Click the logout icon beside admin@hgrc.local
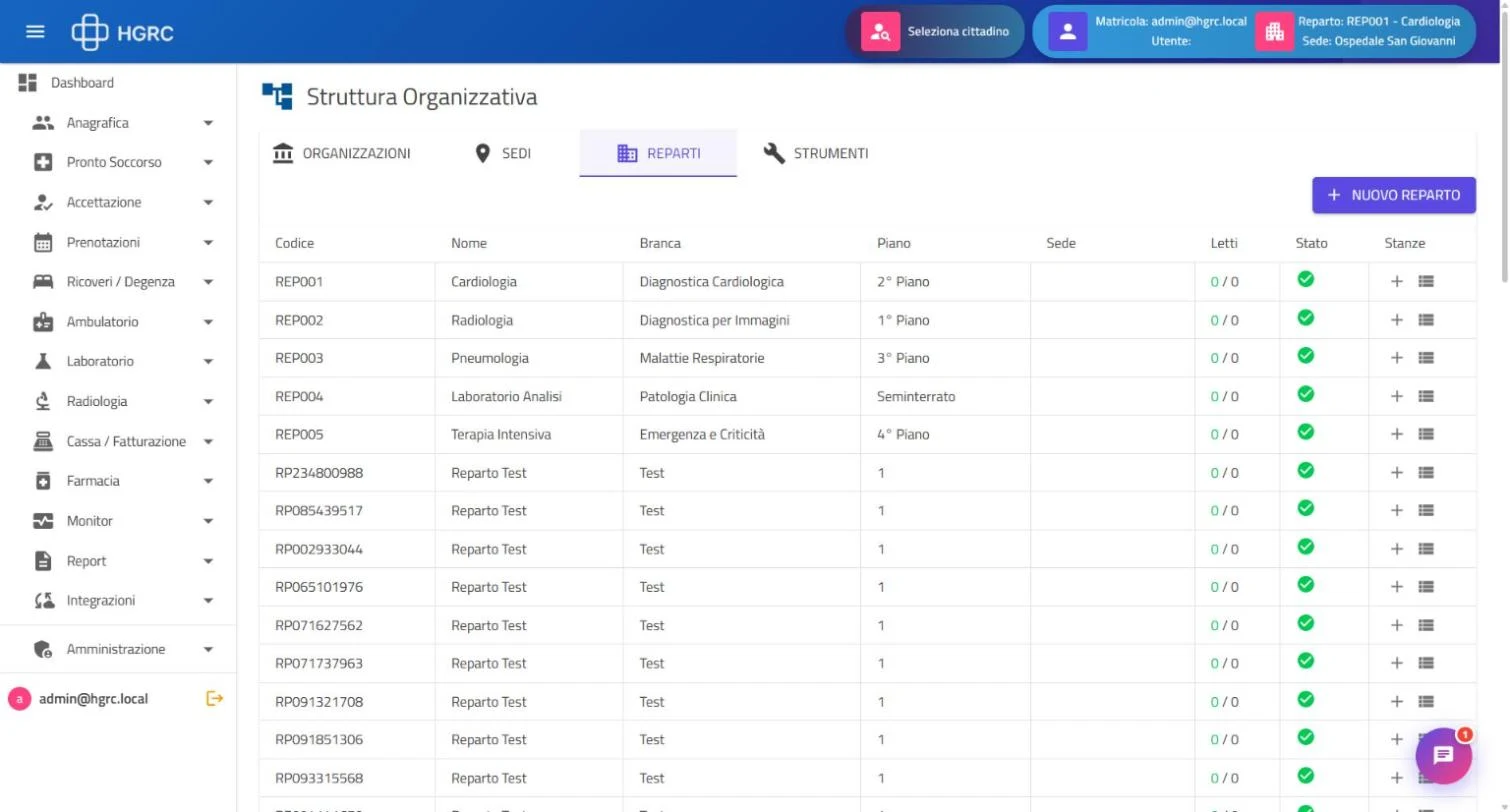The height and width of the screenshot is (812, 1510). pyautogui.click(x=214, y=699)
